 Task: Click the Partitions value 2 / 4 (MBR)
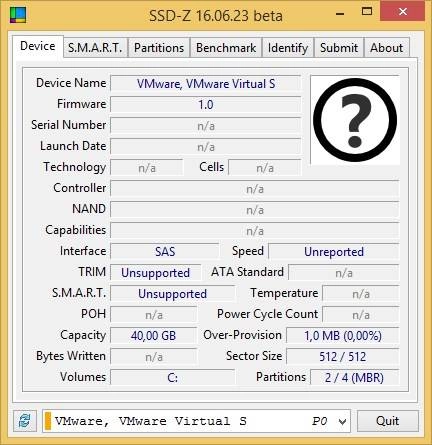pos(354,378)
